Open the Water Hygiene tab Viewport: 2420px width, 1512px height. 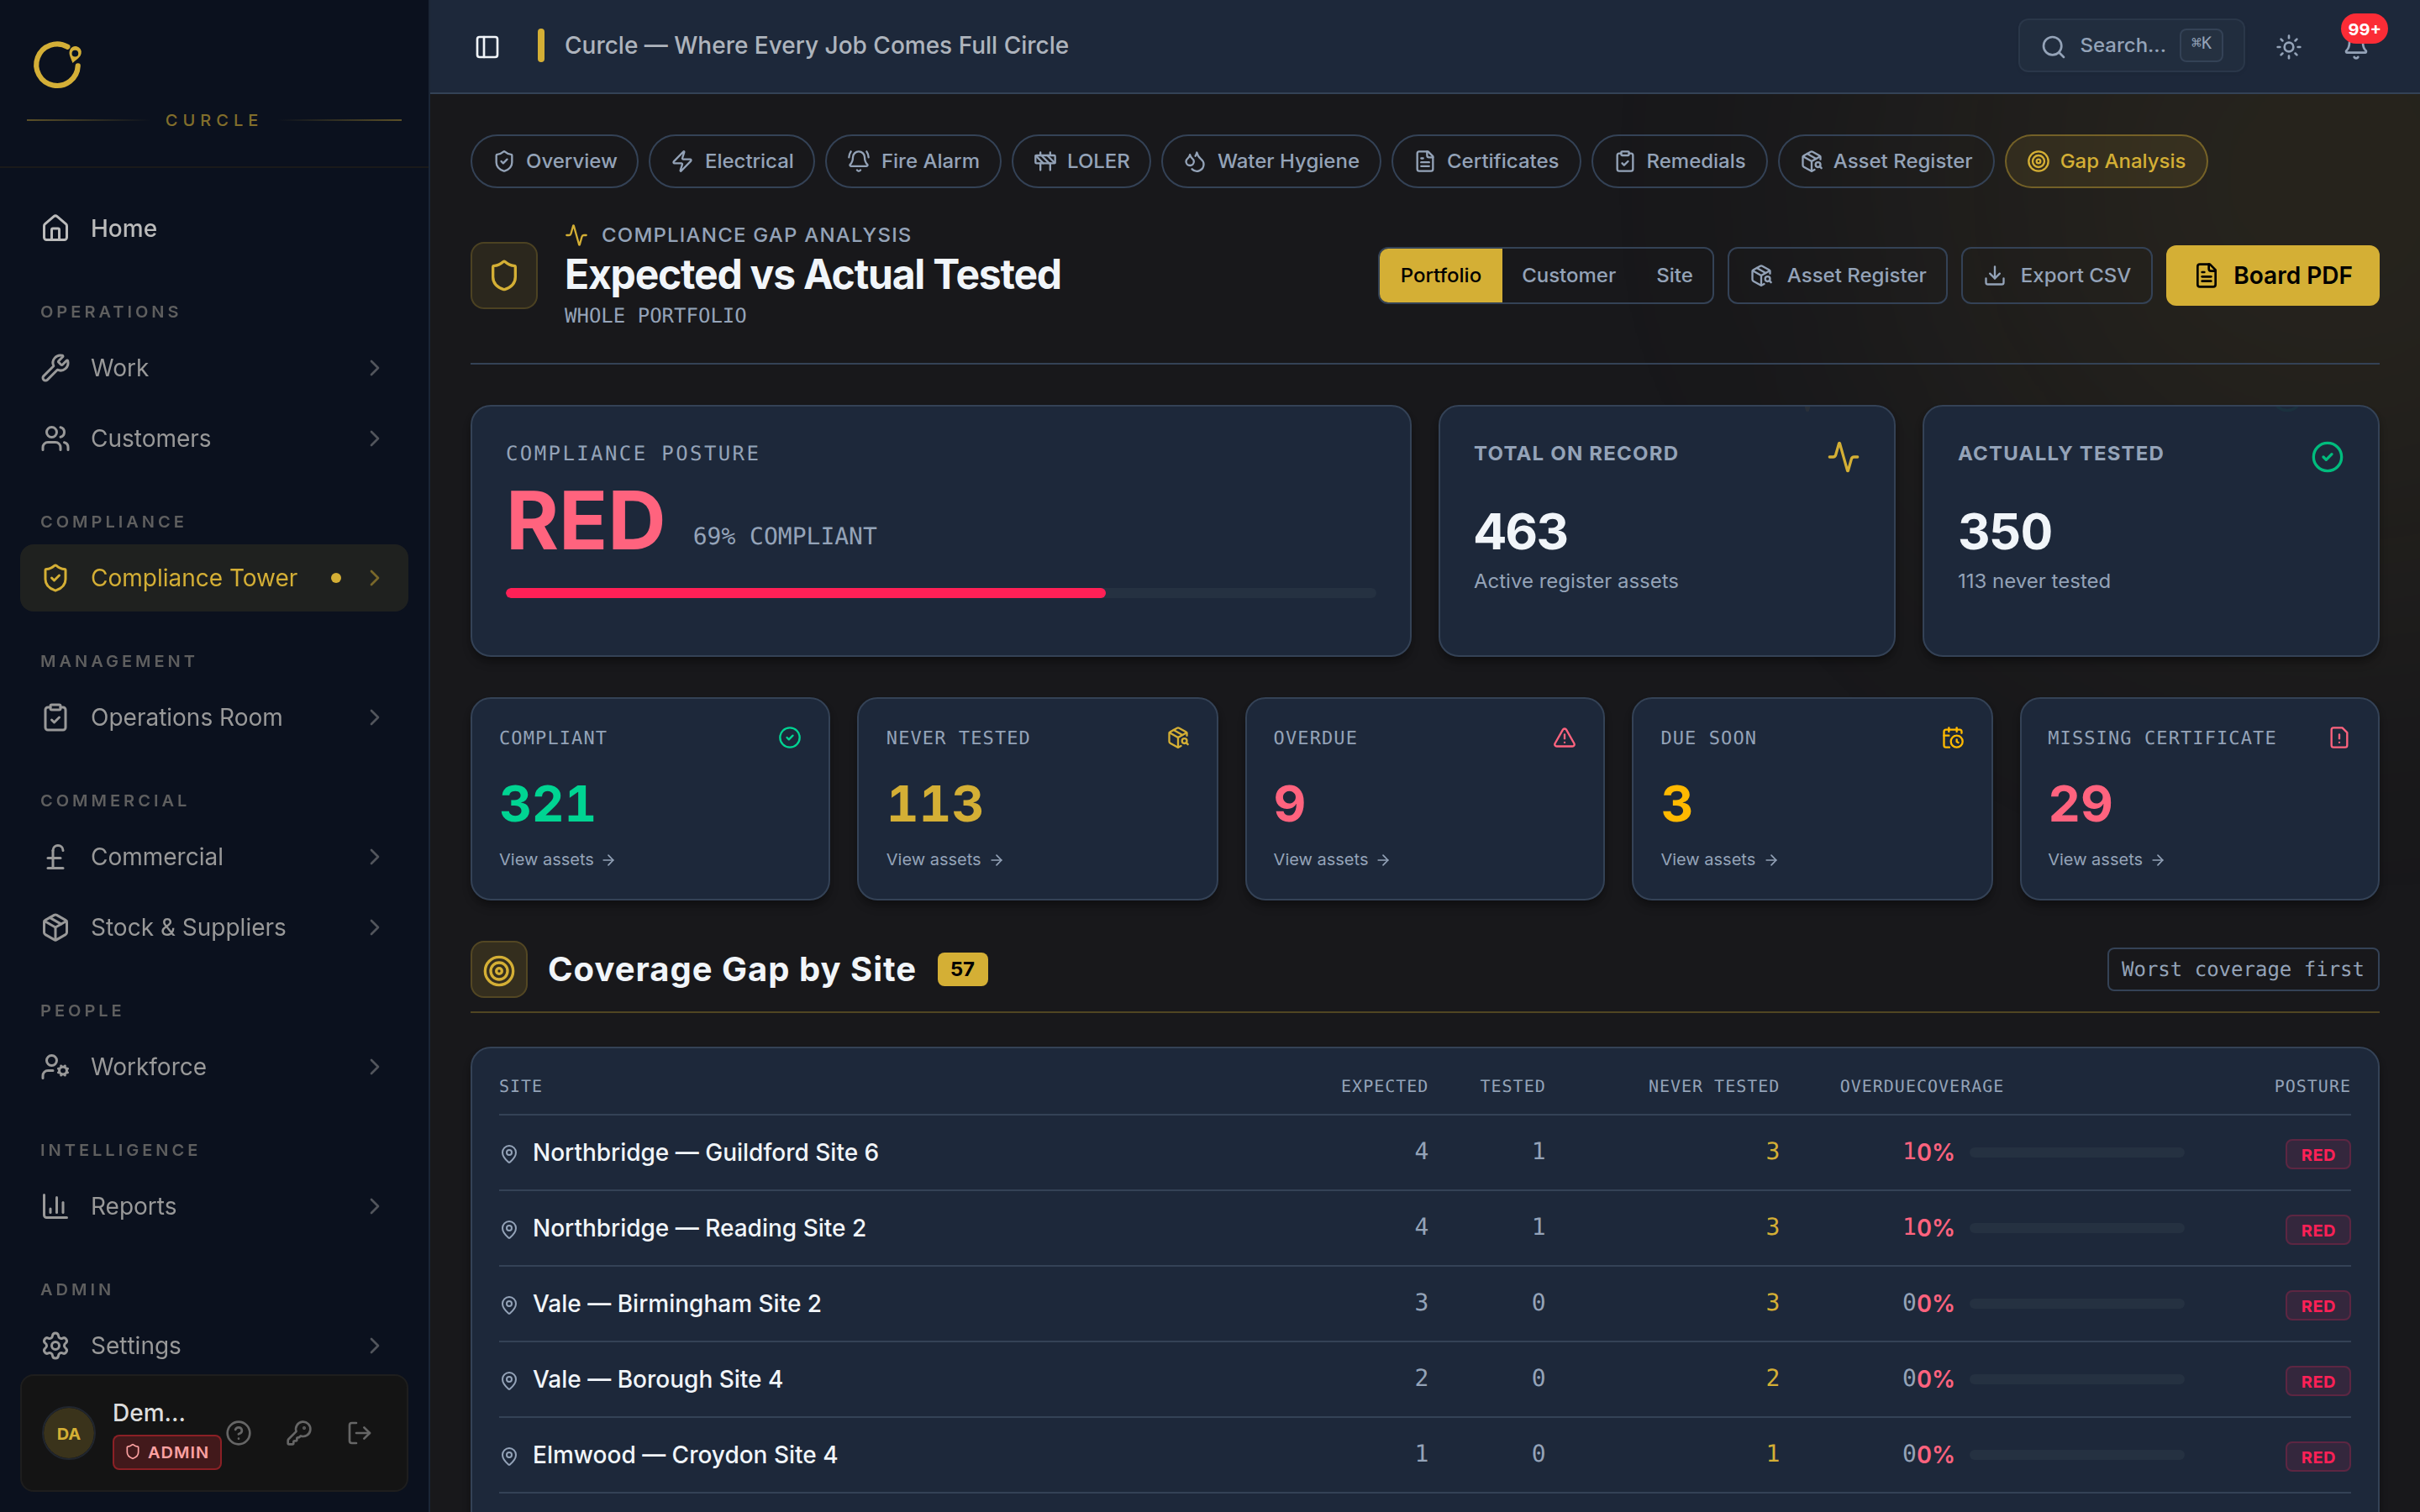[1270, 161]
